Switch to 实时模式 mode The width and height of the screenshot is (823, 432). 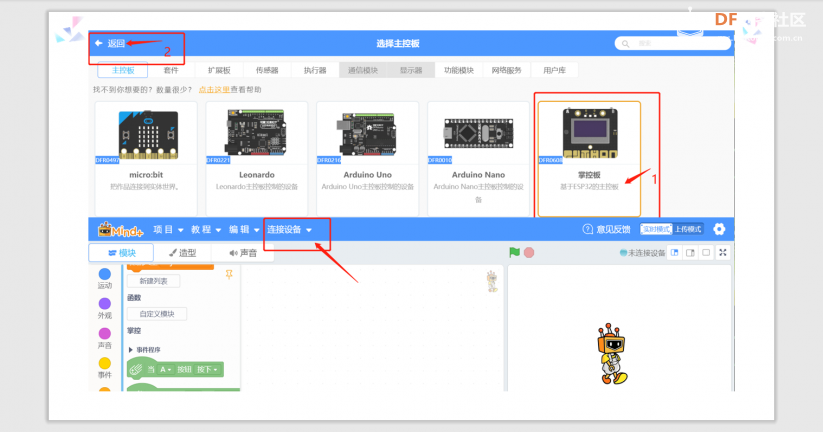pos(656,229)
